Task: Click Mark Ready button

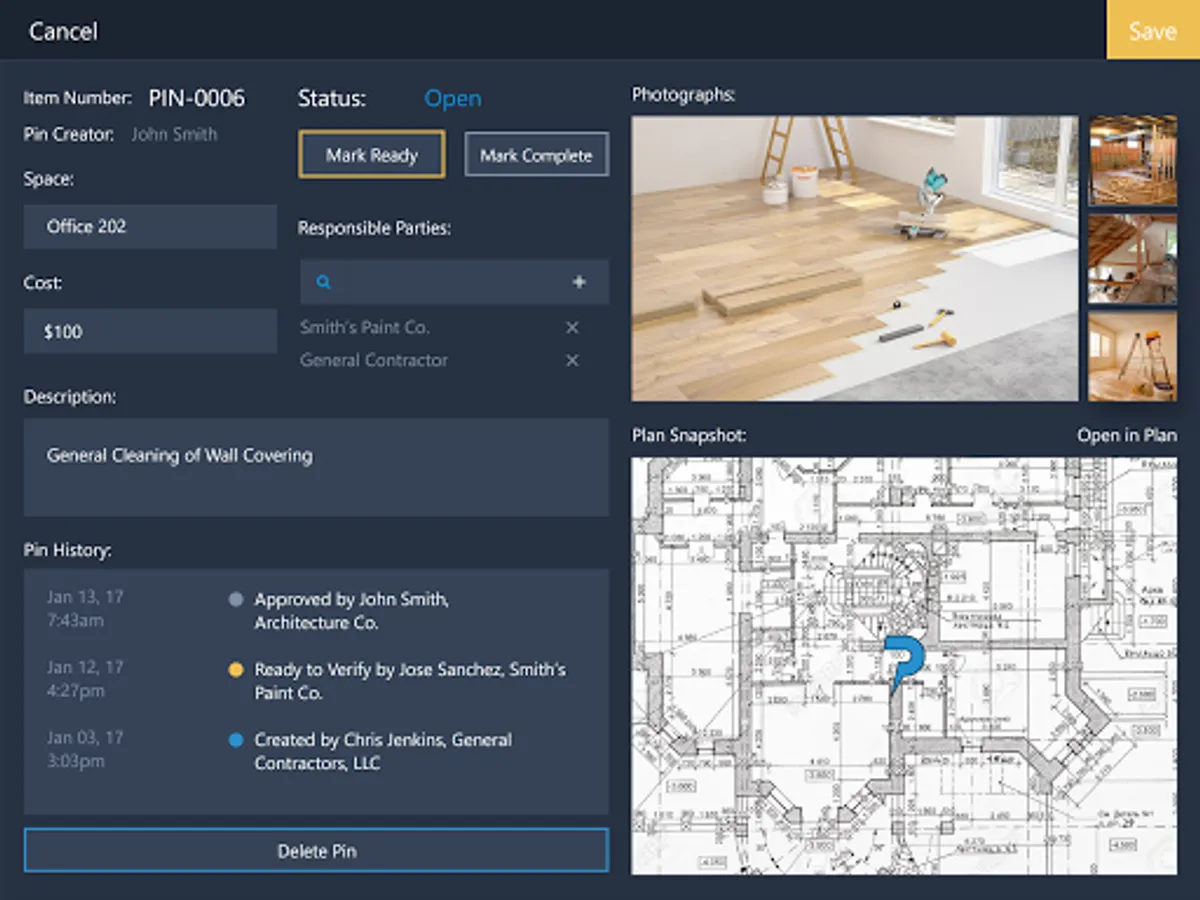Action: pyautogui.click(x=371, y=155)
